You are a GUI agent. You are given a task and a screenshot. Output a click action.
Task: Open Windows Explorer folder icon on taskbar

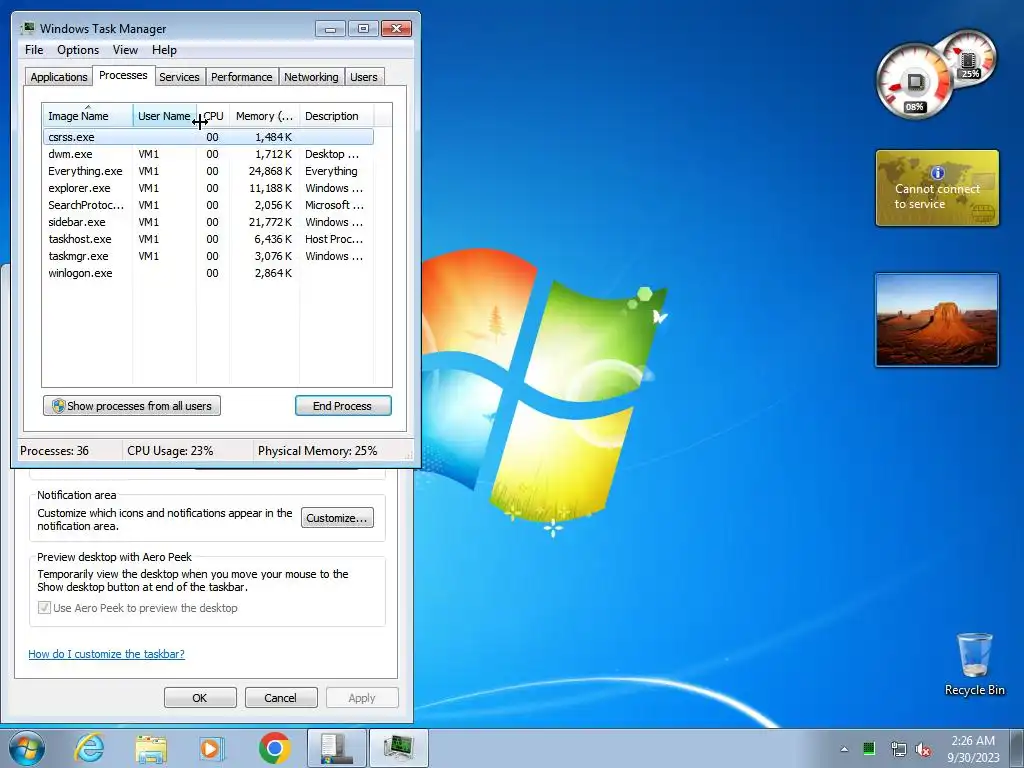coord(151,748)
